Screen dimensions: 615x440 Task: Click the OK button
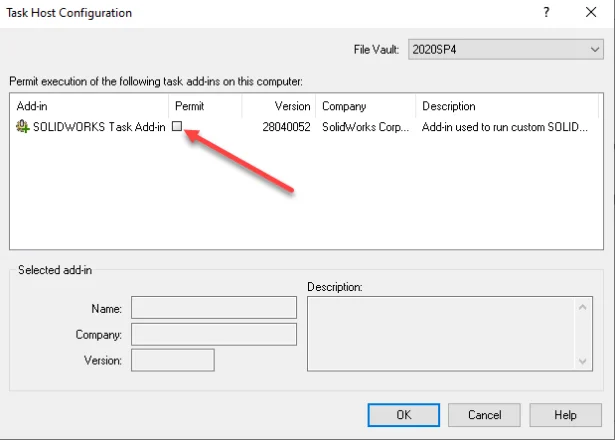pos(404,415)
